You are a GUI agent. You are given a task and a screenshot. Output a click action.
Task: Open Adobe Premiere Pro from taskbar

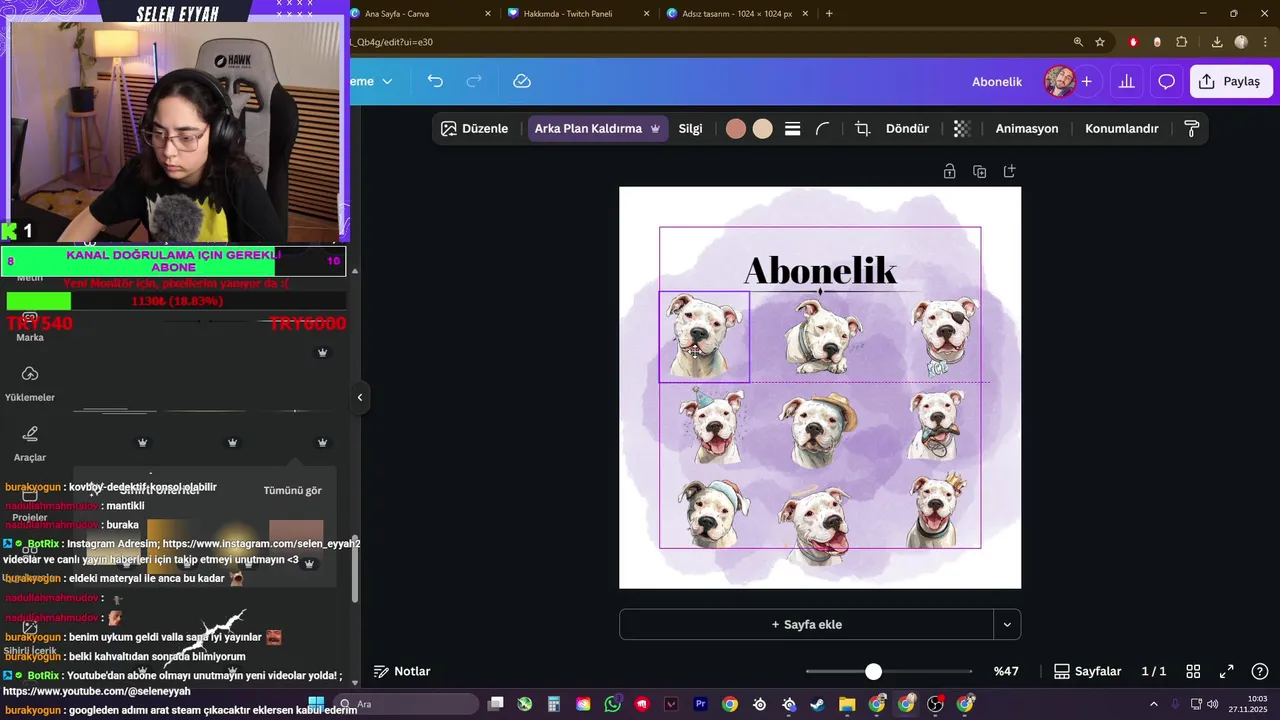(x=700, y=704)
